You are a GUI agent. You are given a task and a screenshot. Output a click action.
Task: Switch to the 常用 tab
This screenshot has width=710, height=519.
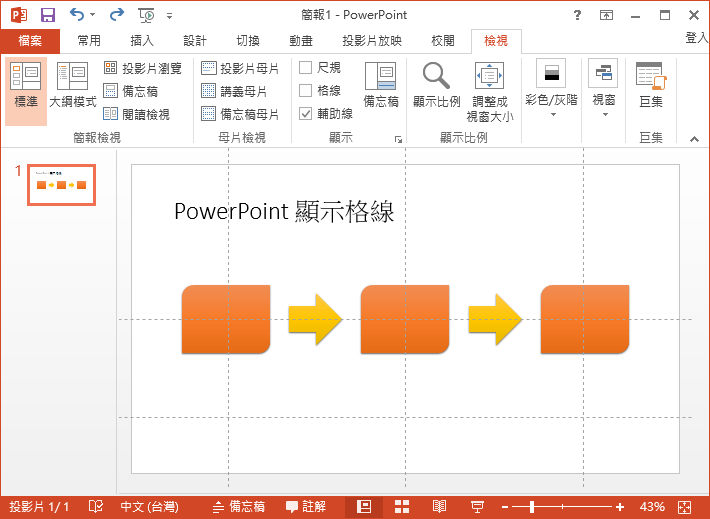point(89,41)
